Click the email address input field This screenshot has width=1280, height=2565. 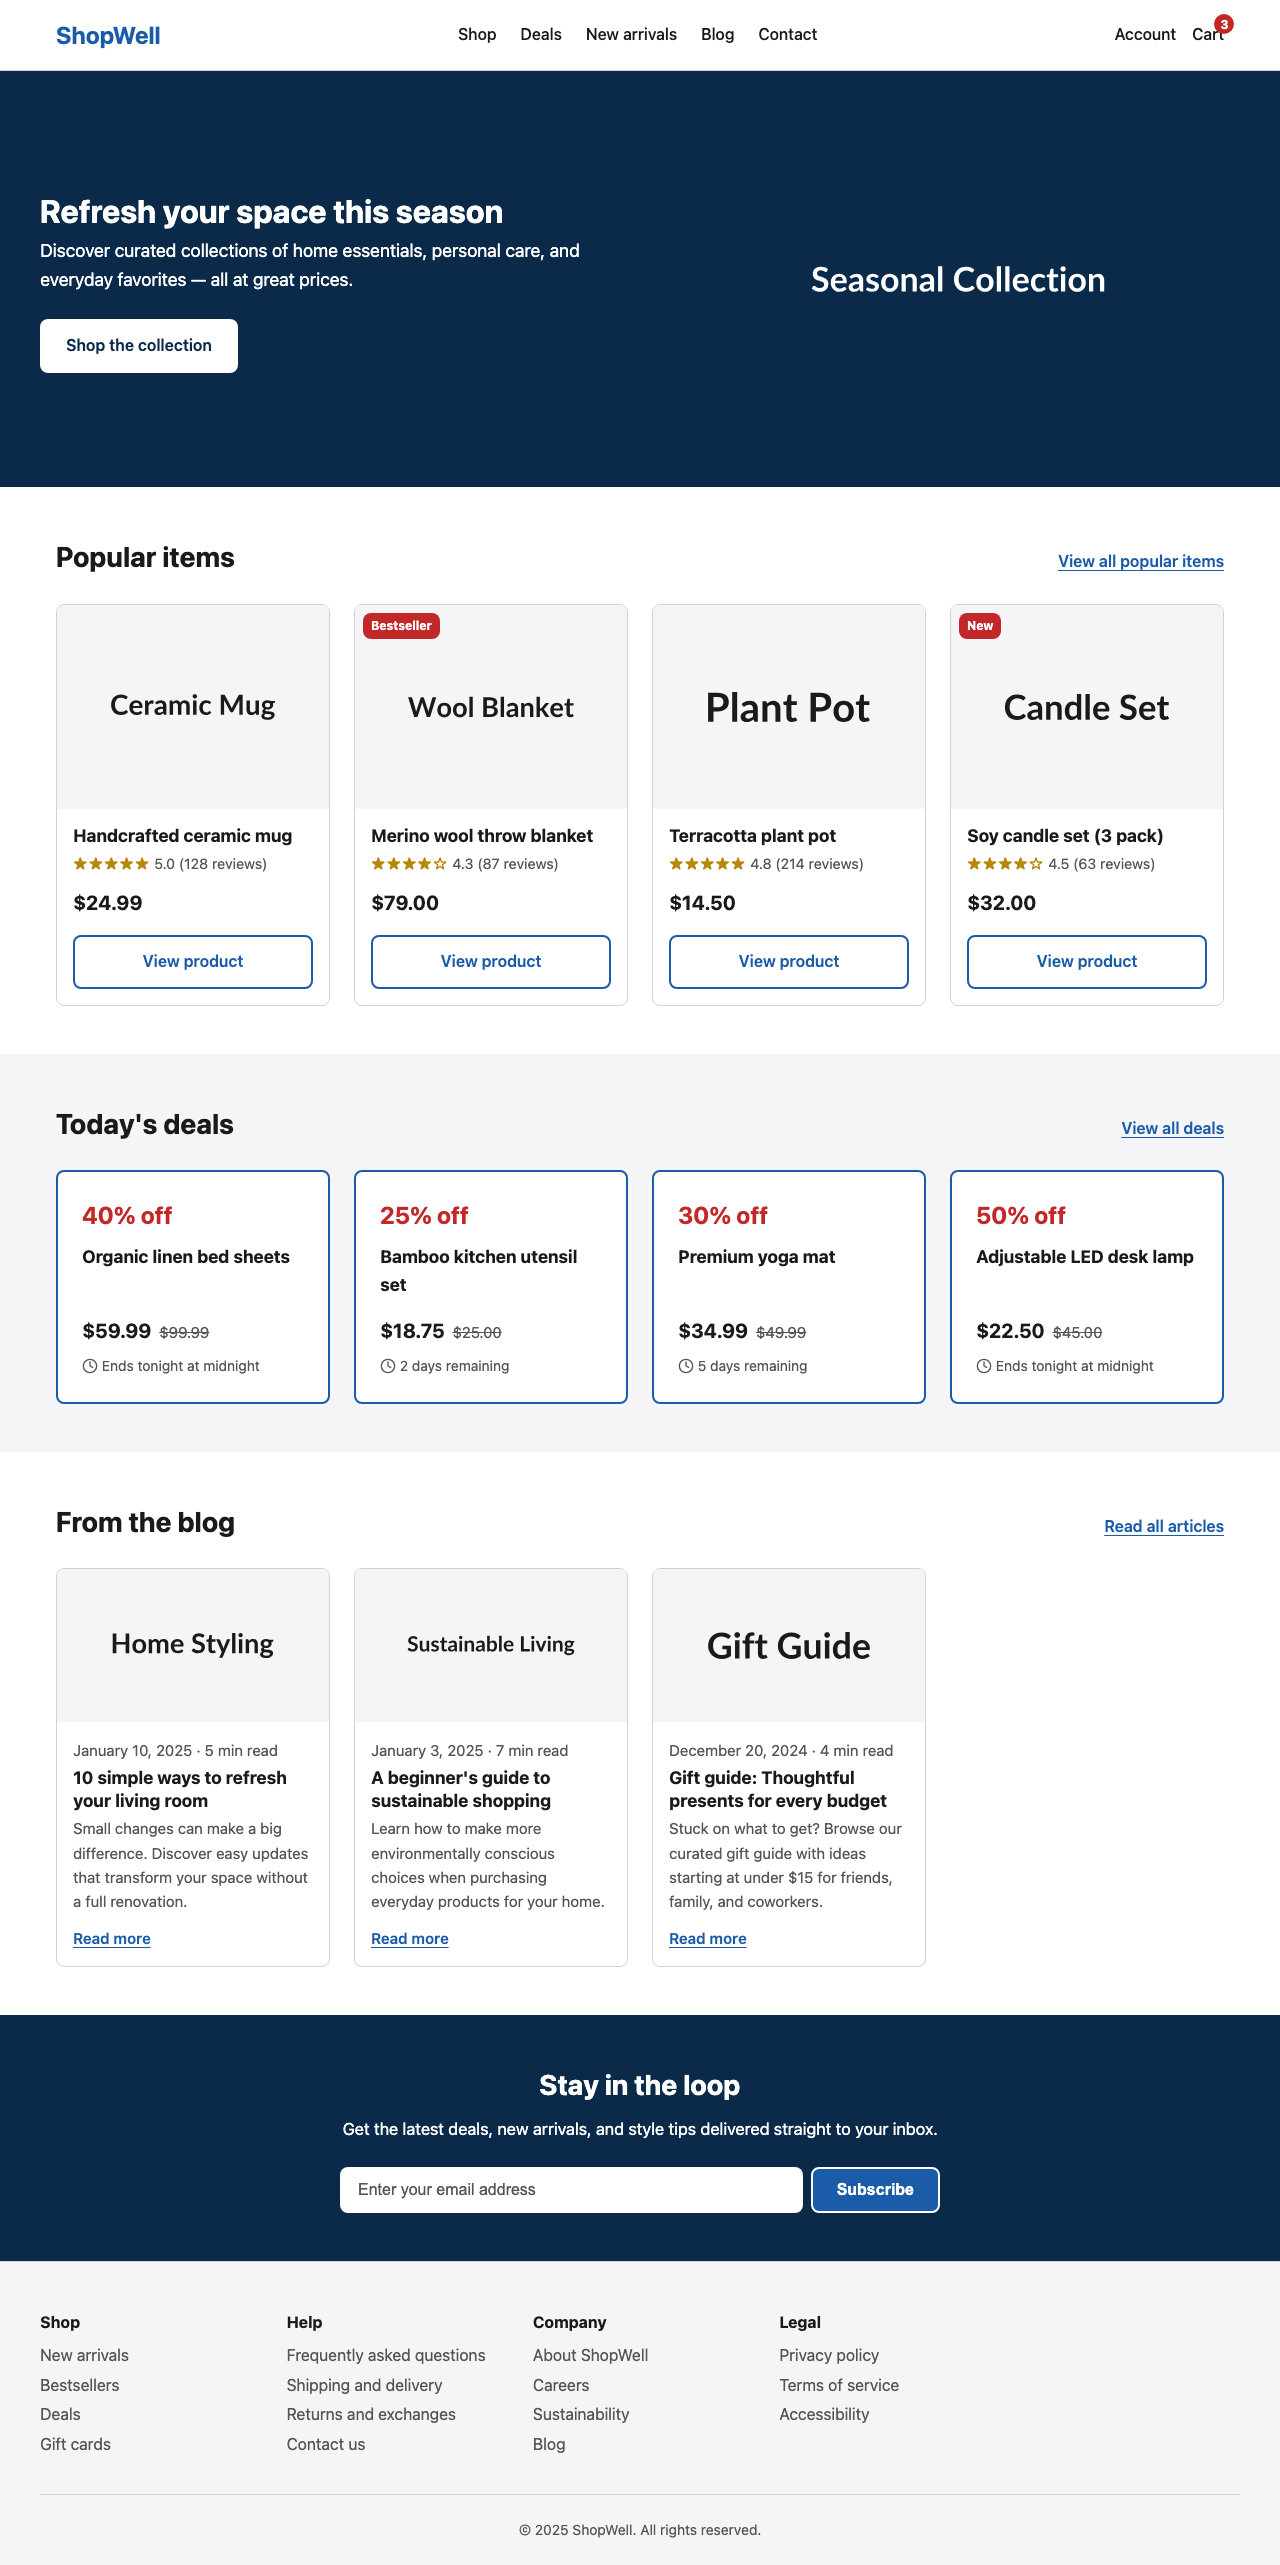(570, 2189)
